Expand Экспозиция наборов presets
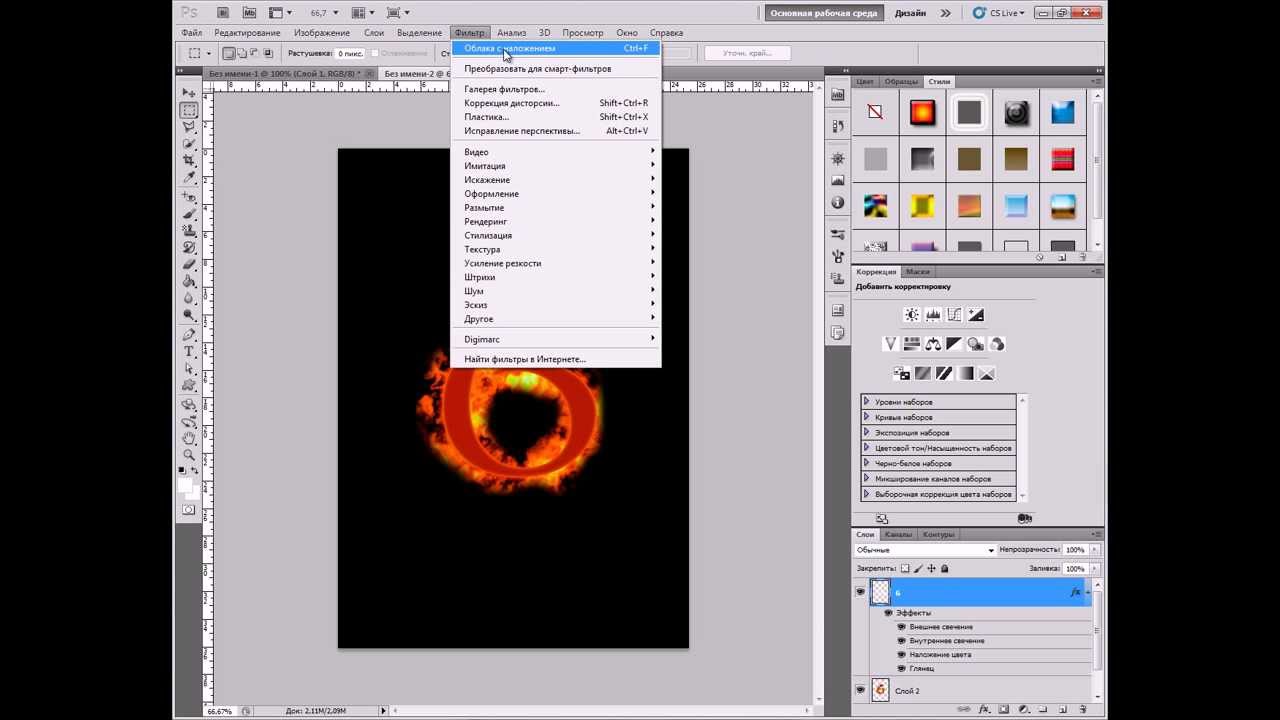The height and width of the screenshot is (720, 1280). [867, 433]
